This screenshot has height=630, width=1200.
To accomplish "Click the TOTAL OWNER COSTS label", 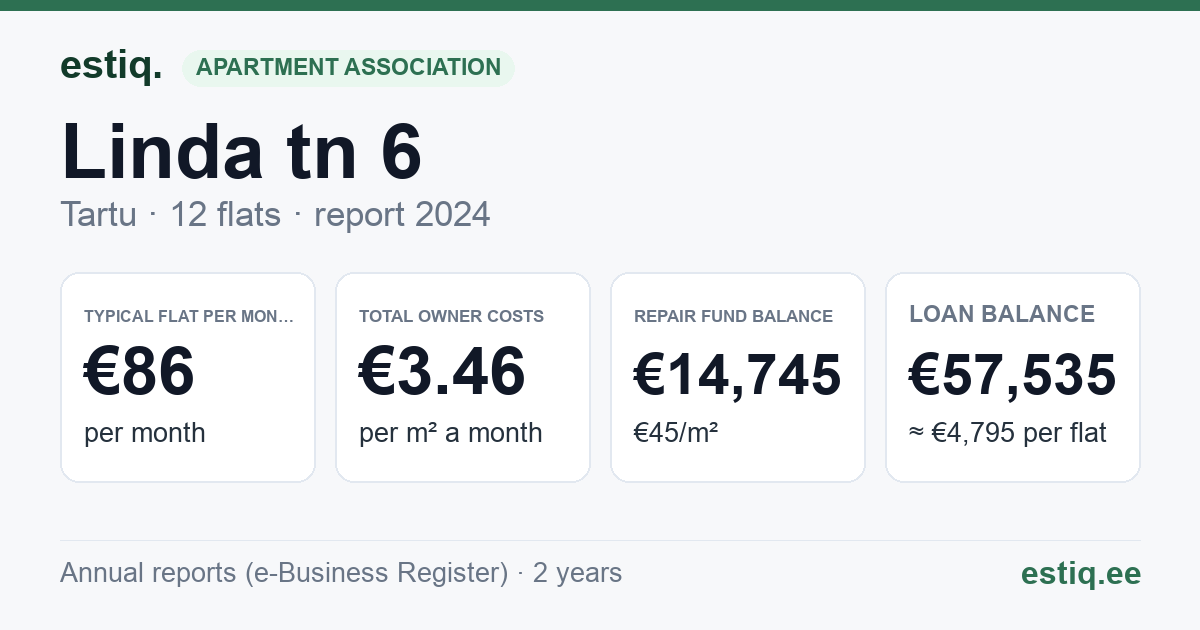I will coord(451,316).
